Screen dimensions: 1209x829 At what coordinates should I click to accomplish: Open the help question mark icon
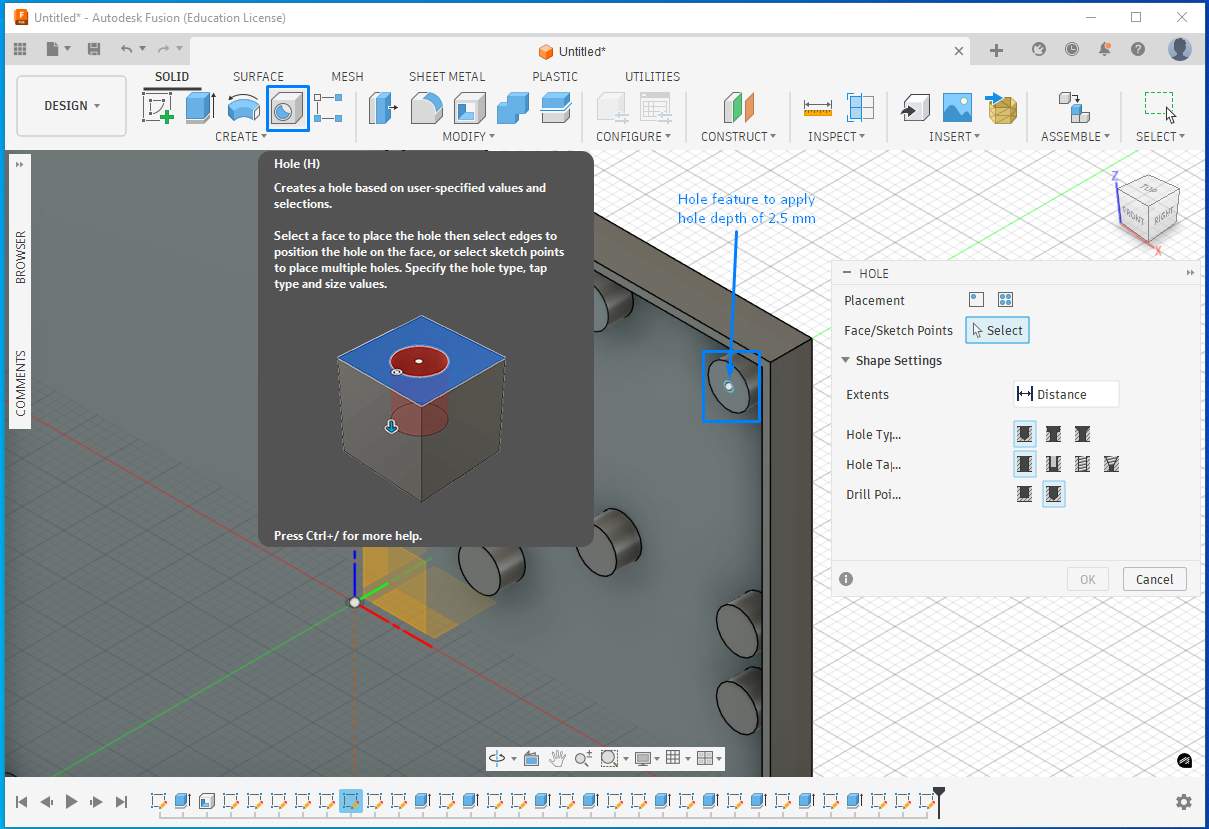[1138, 49]
